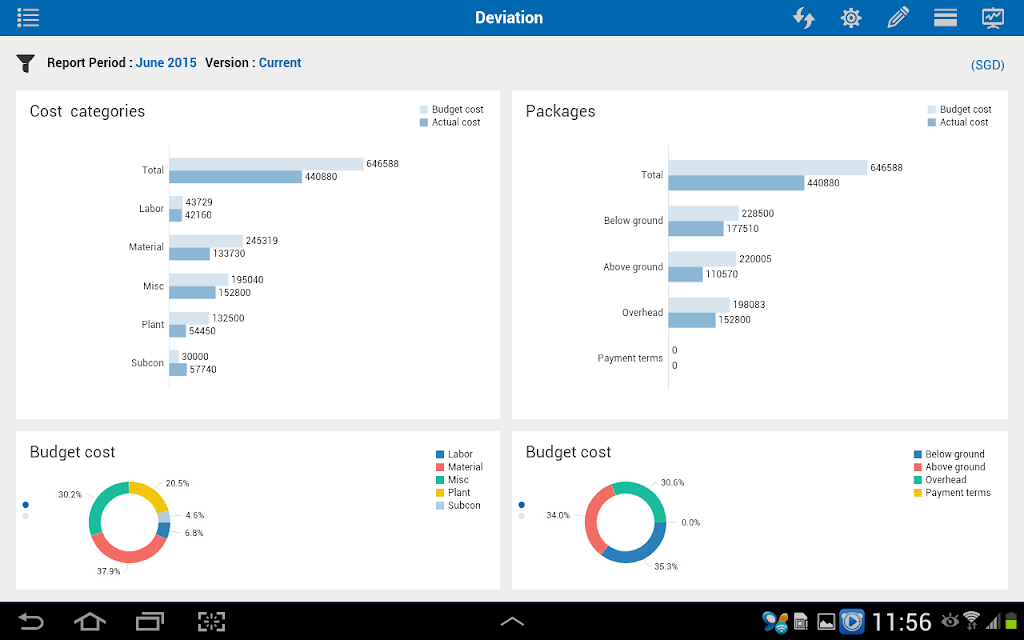
Task: Select second page dot in right Budget cost chart
Action: click(521, 516)
